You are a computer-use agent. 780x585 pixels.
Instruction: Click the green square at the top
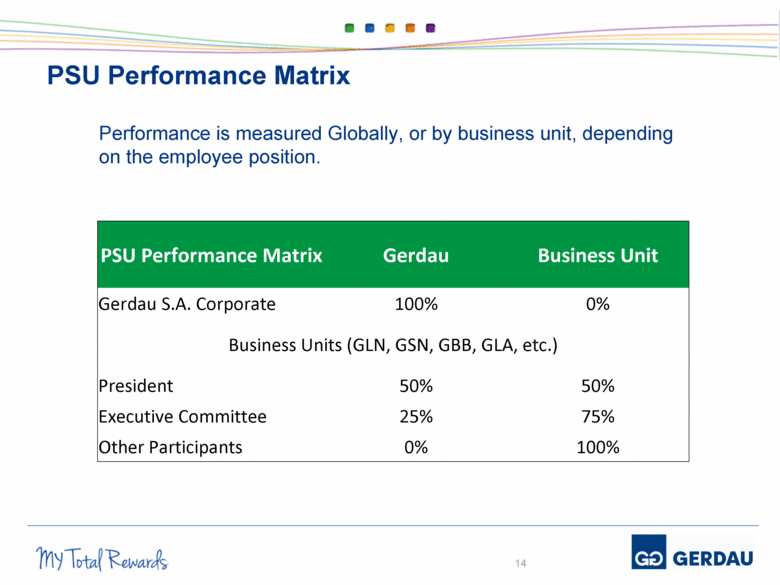pos(349,28)
